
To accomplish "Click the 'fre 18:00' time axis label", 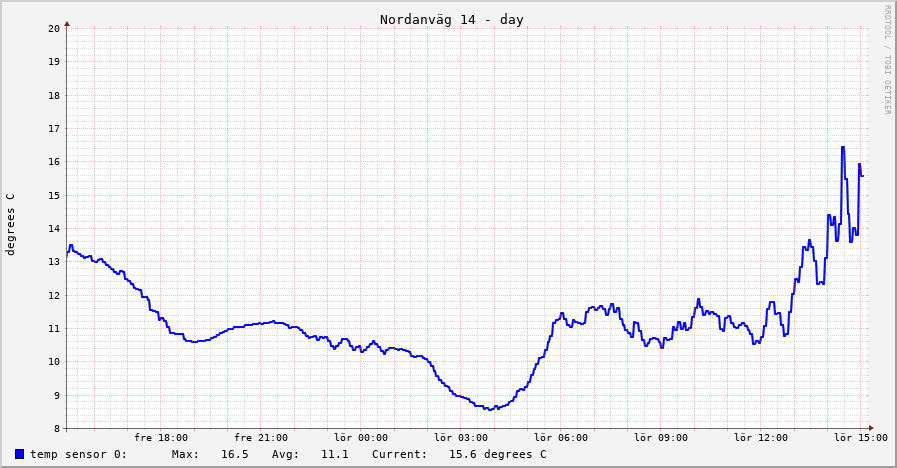I will point(161,438).
